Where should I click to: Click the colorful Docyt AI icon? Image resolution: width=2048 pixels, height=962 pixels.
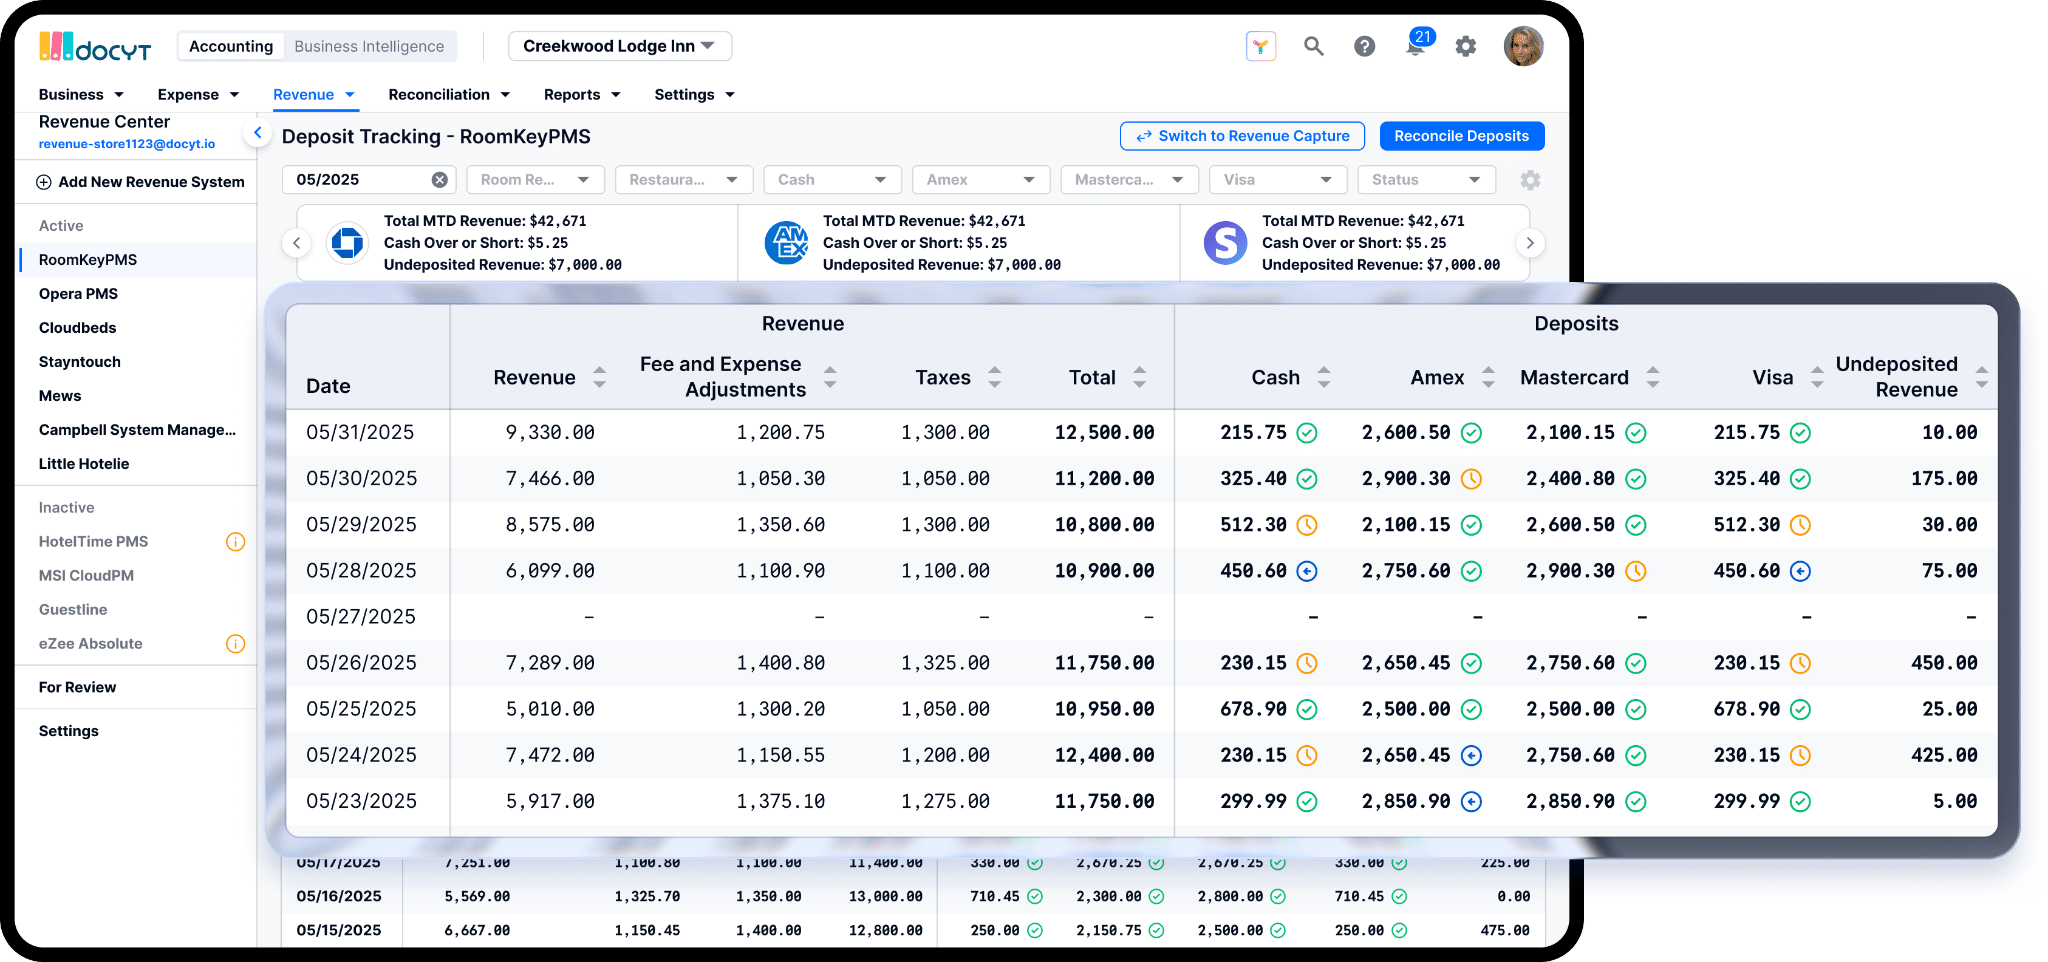coord(1261,46)
